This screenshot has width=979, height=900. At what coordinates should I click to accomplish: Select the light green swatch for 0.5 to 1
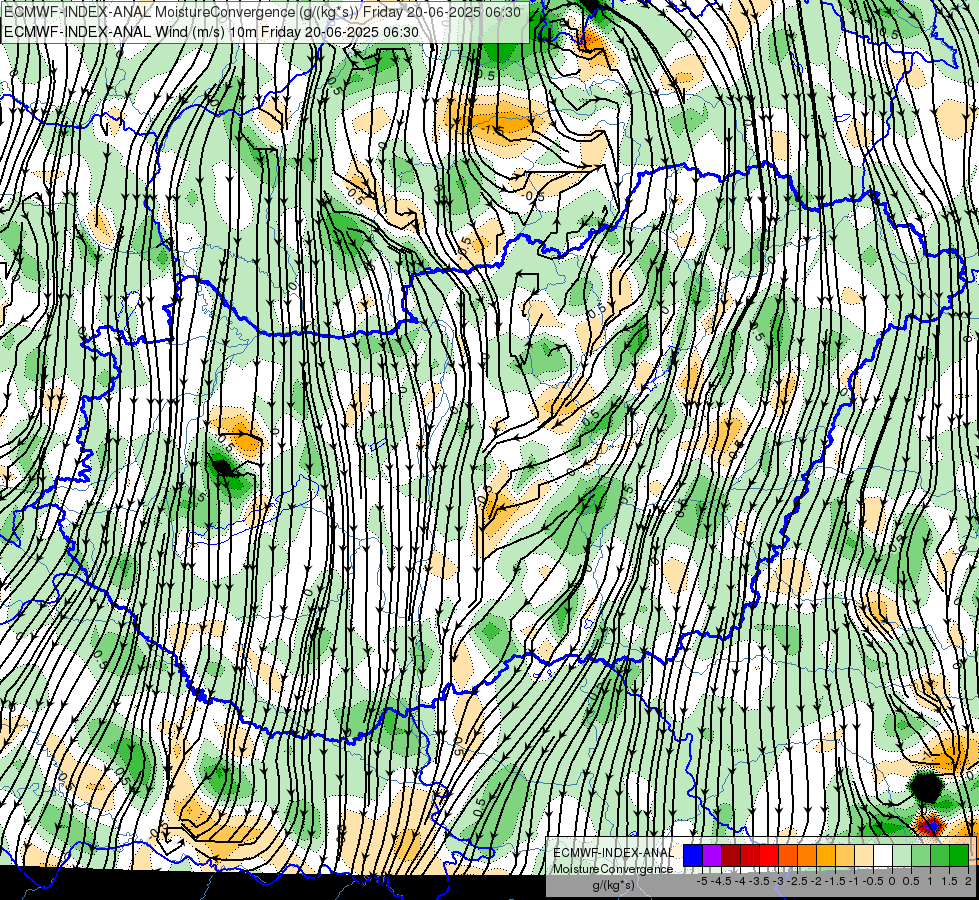[921, 855]
